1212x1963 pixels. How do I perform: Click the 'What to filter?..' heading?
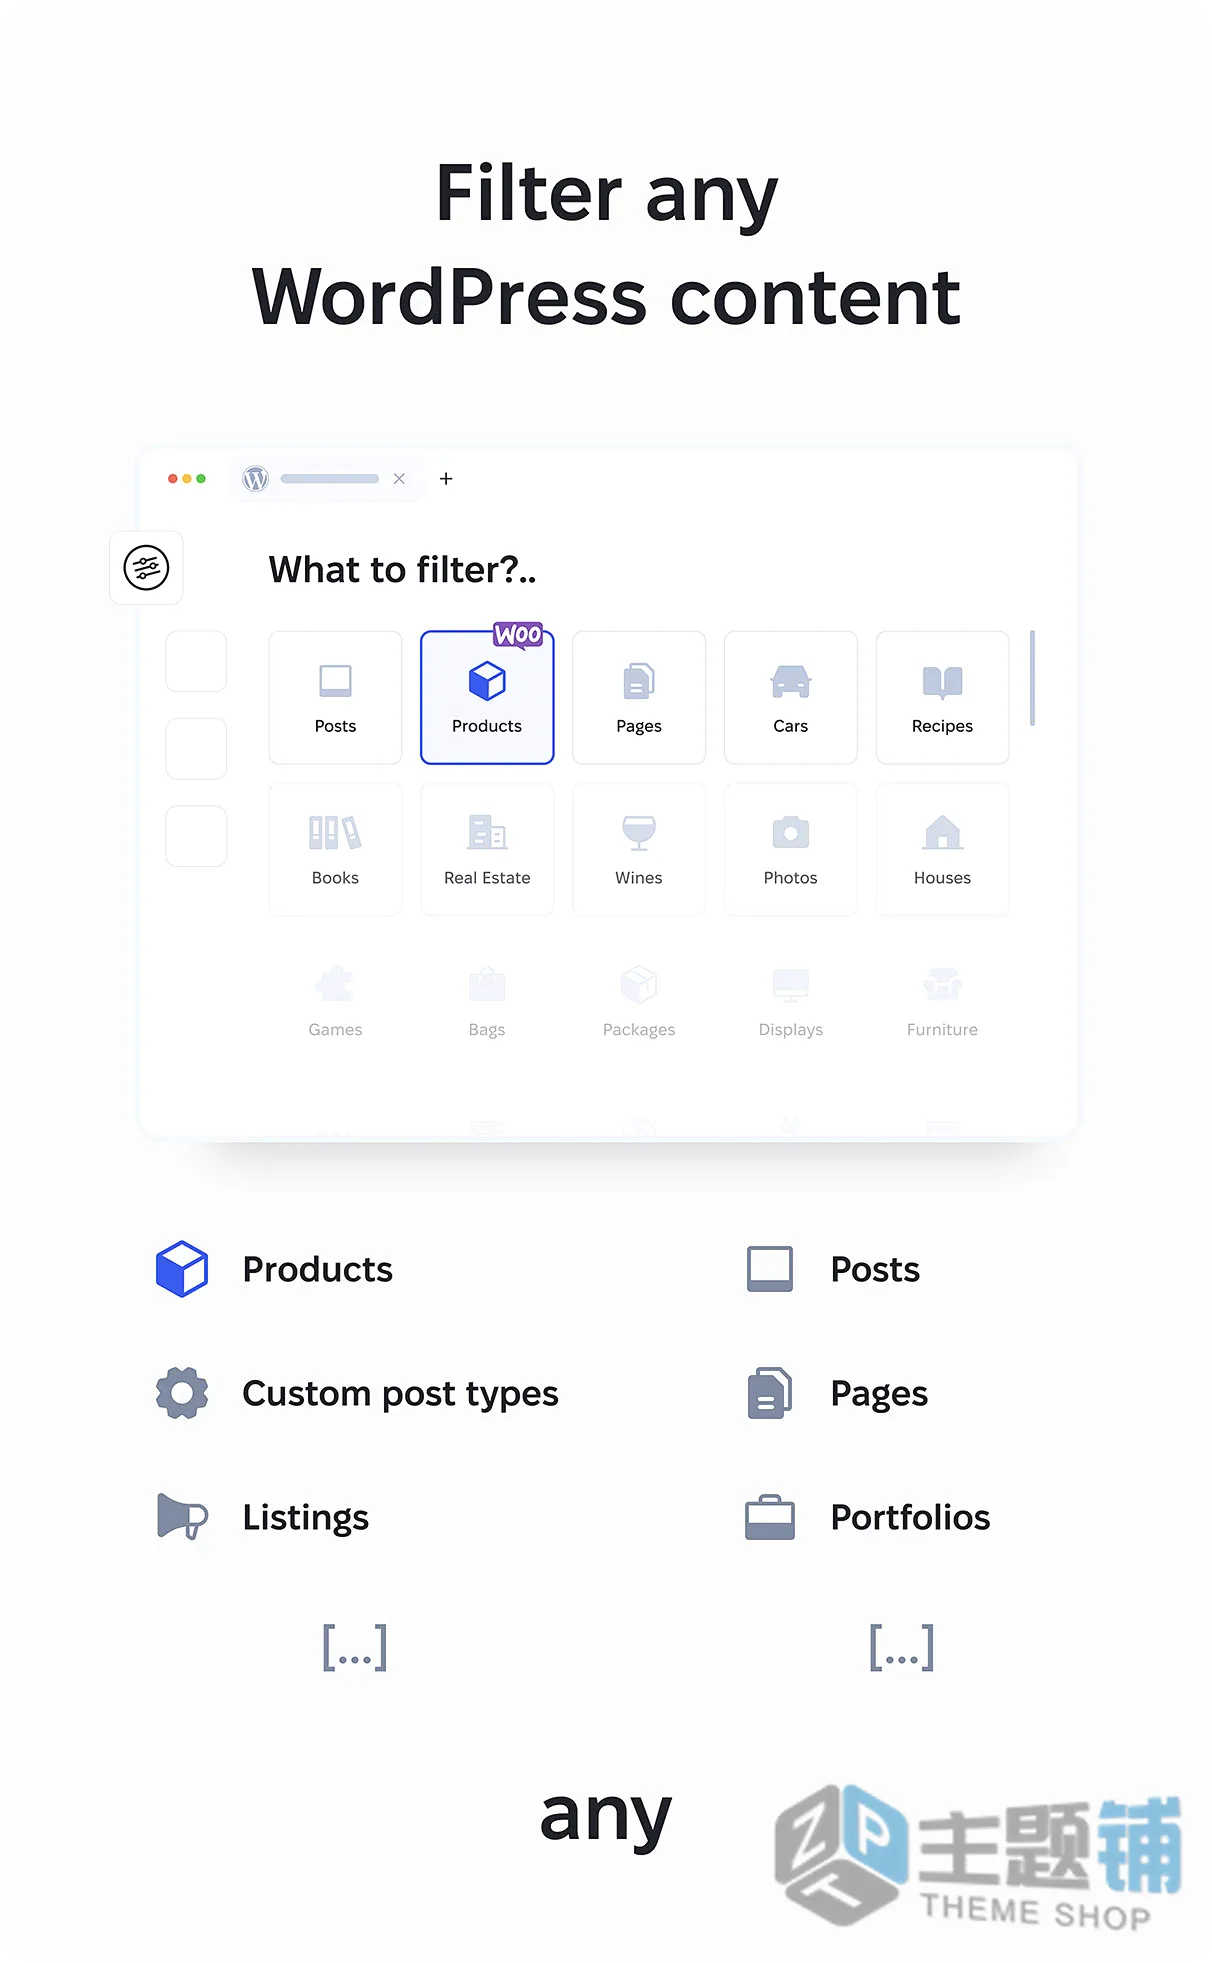(x=402, y=570)
